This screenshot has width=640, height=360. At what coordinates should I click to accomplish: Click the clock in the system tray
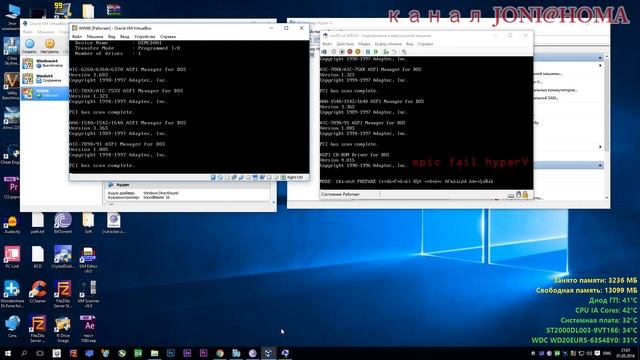(x=626, y=353)
